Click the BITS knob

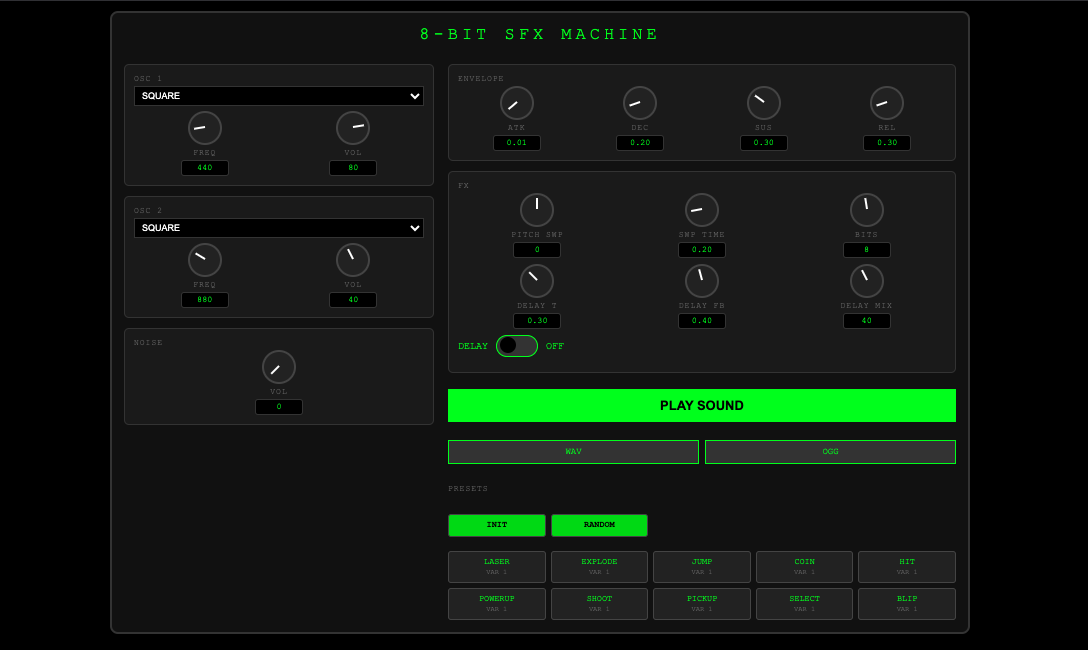pos(867,210)
